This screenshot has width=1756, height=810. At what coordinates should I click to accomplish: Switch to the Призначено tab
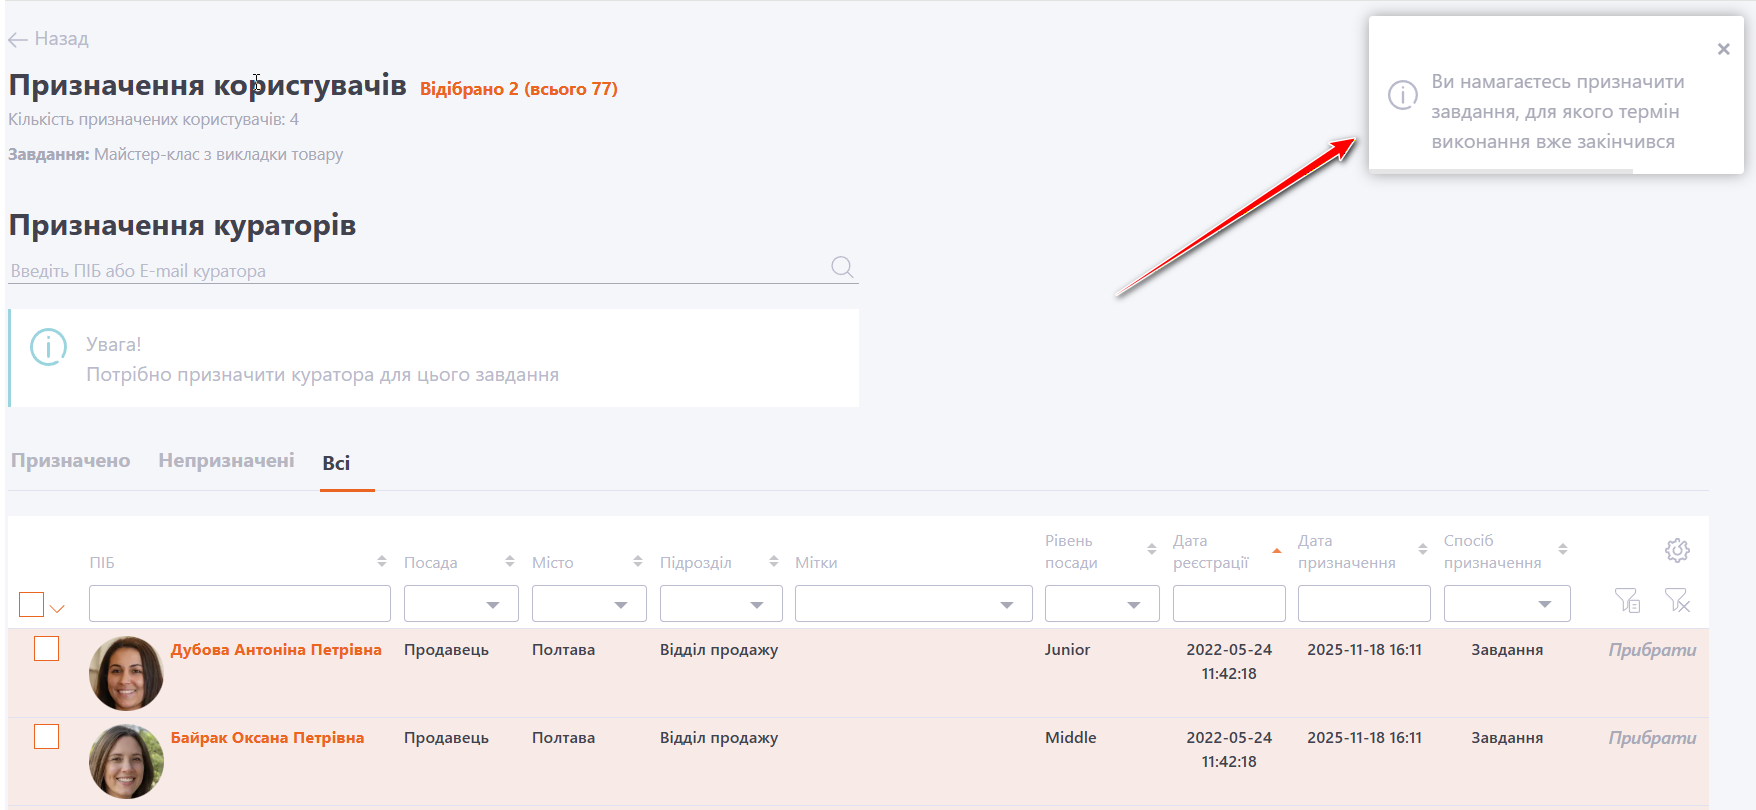pyautogui.click(x=71, y=461)
